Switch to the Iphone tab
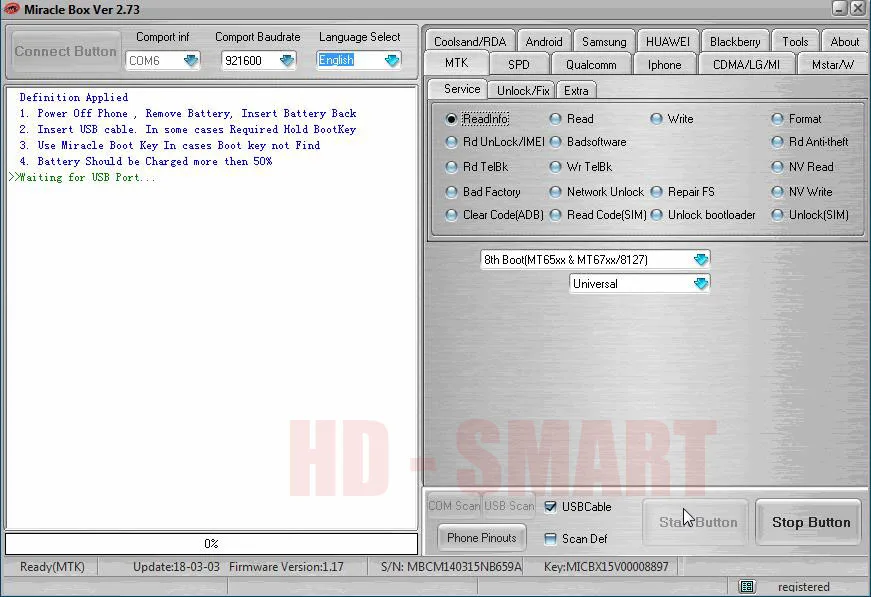The width and height of the screenshot is (871, 597). tap(664, 64)
